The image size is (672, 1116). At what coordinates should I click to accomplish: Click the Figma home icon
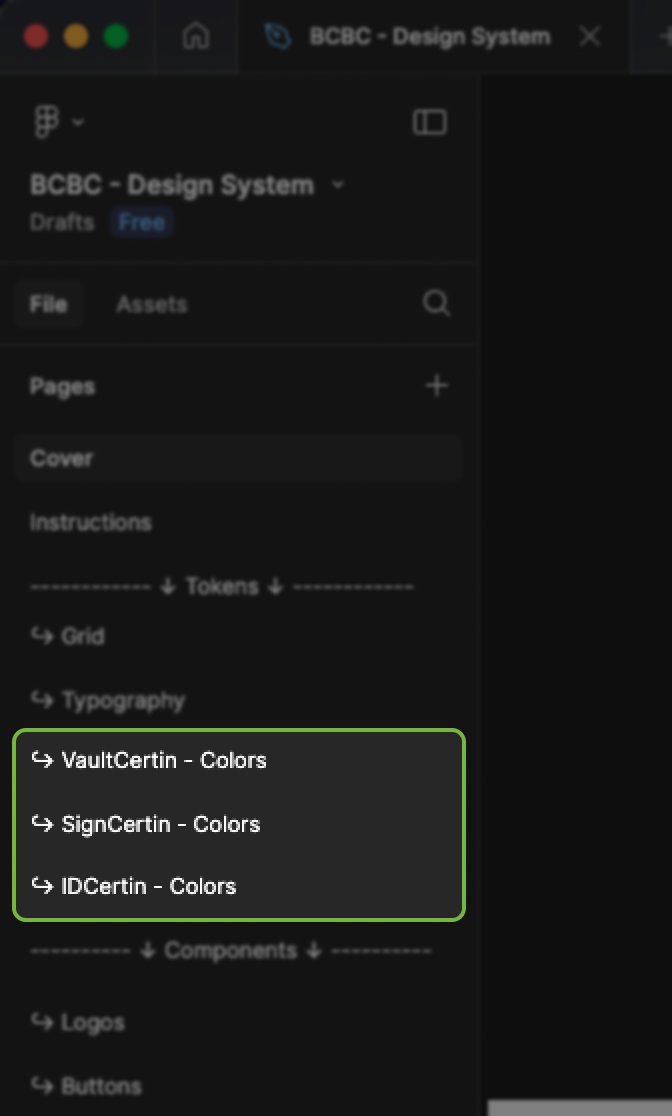pyautogui.click(x=196, y=37)
